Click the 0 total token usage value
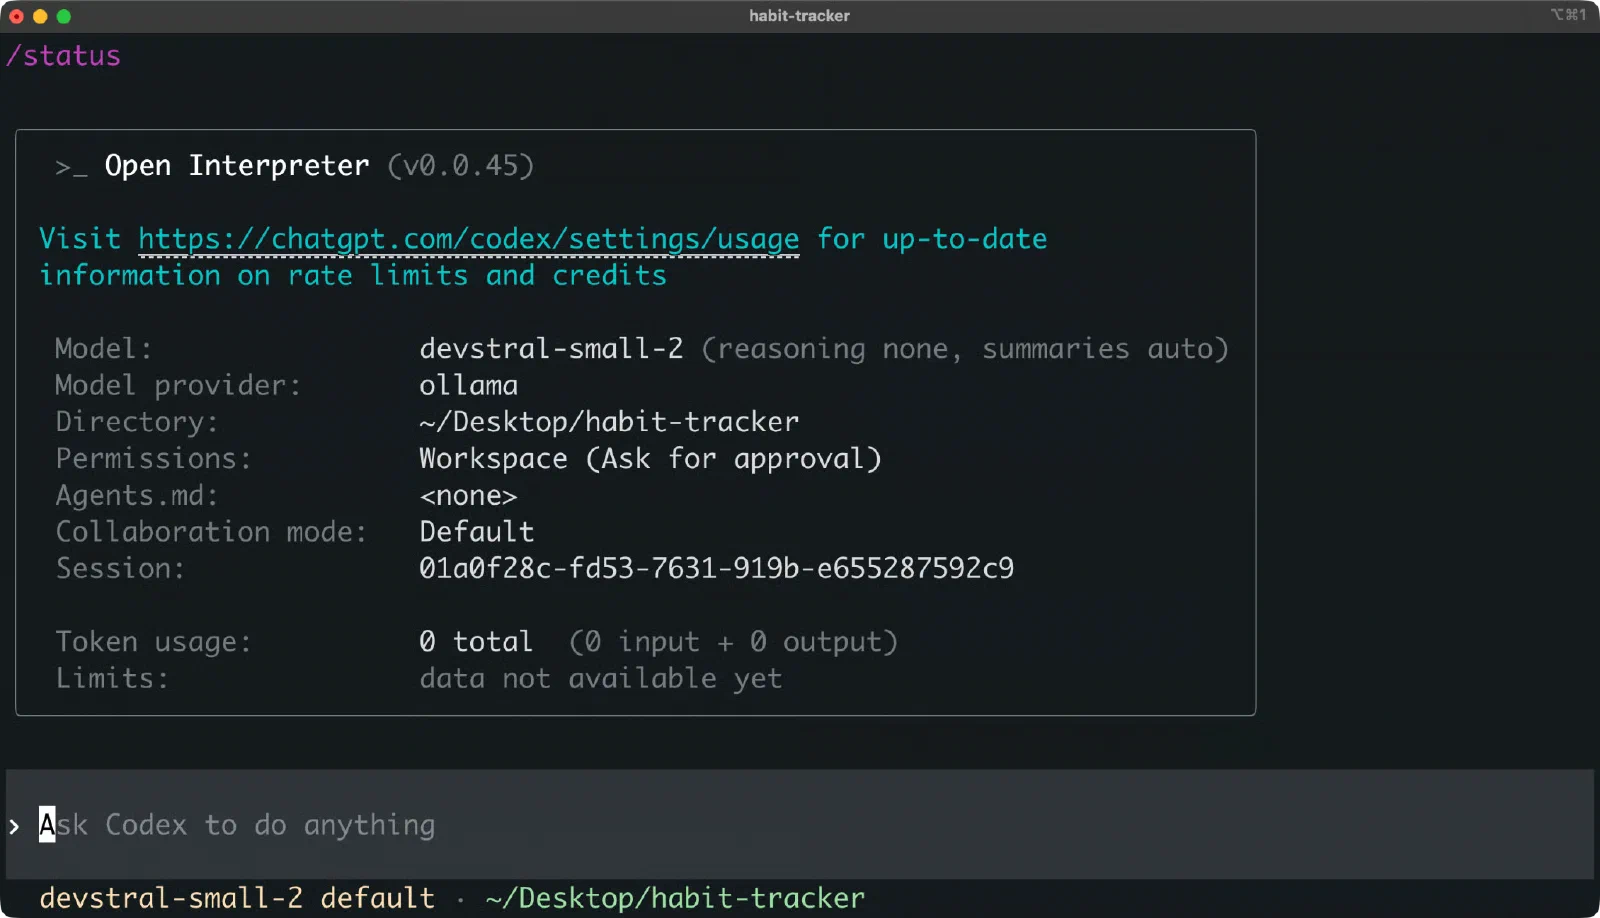The width and height of the screenshot is (1600, 918). pyautogui.click(x=476, y=642)
